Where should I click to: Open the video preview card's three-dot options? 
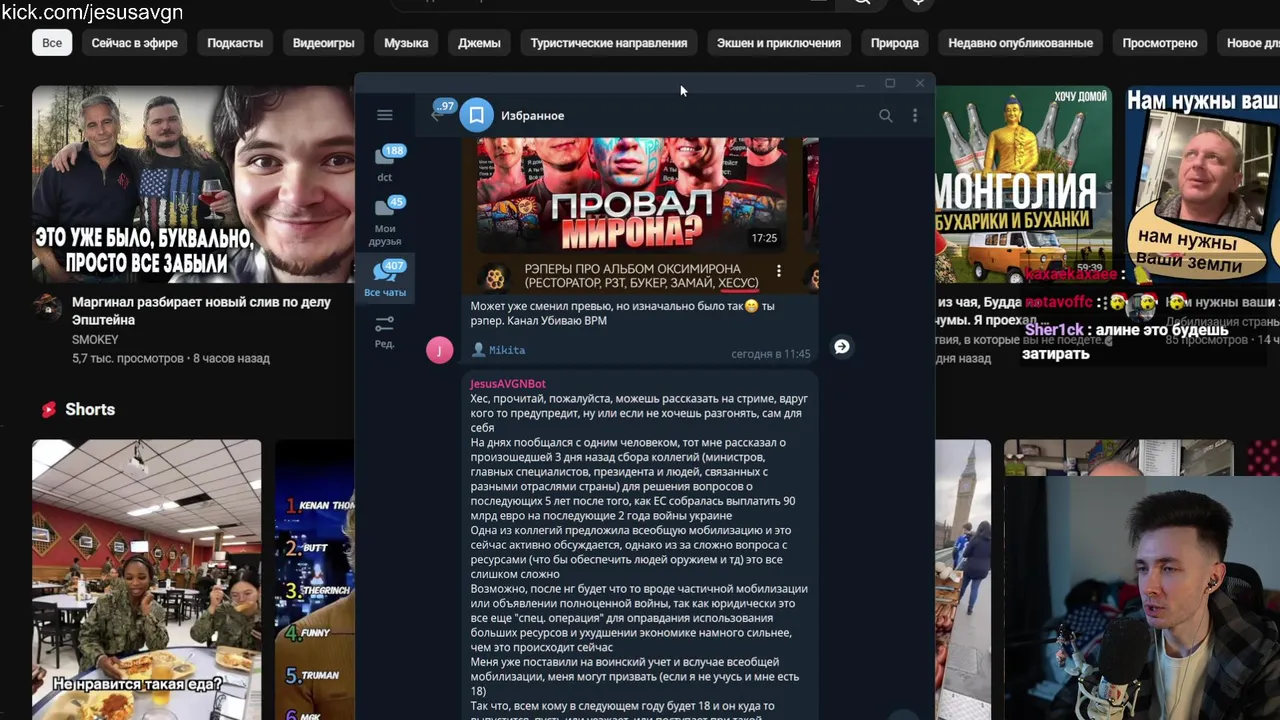[x=779, y=272]
